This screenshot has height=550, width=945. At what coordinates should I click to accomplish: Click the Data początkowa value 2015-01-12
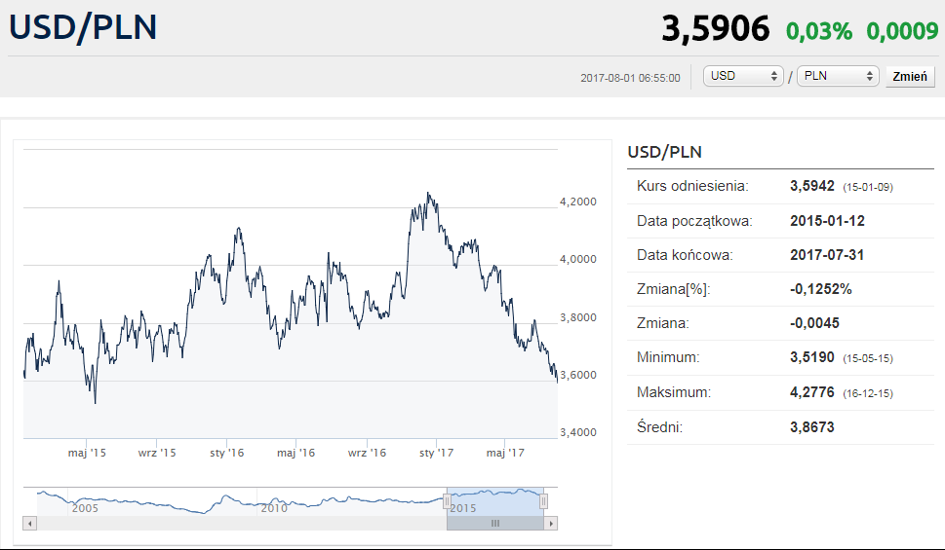click(x=827, y=221)
